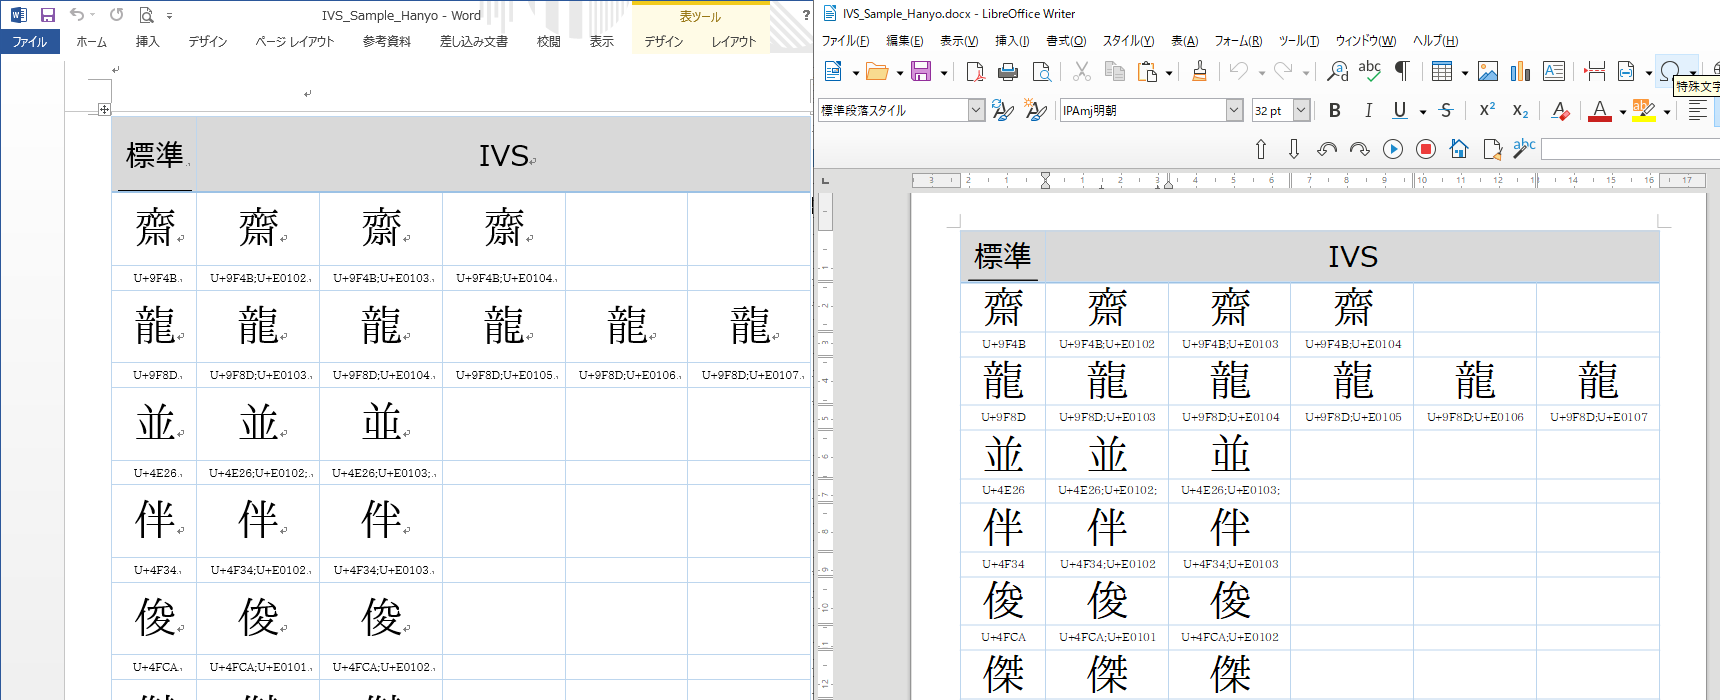The height and width of the screenshot is (700, 1720).
Task: Click the Clear Direct Formatting icon
Action: point(1560,110)
